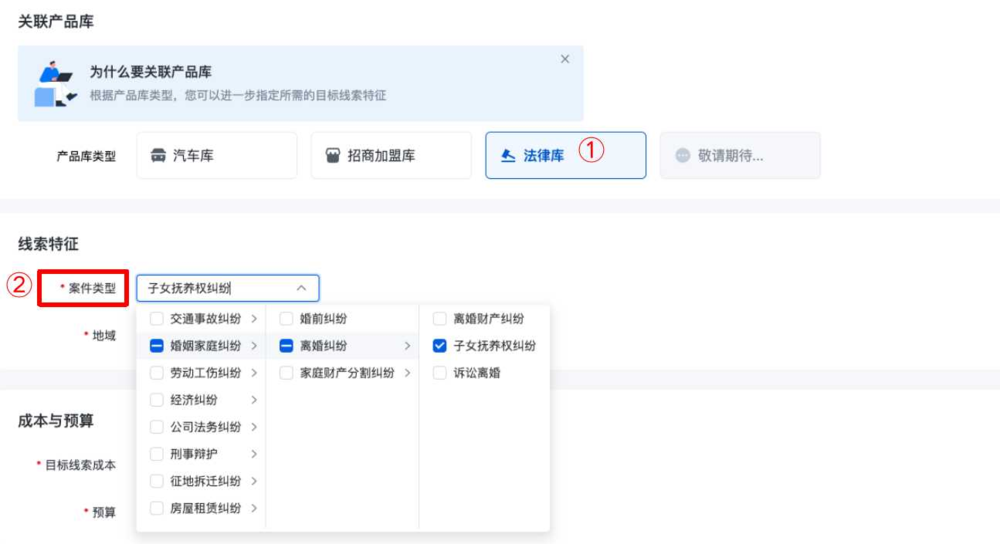This screenshot has width=1000, height=544.
Task: Click the ellipsis icon beside 敬请期待
Action: pos(682,156)
